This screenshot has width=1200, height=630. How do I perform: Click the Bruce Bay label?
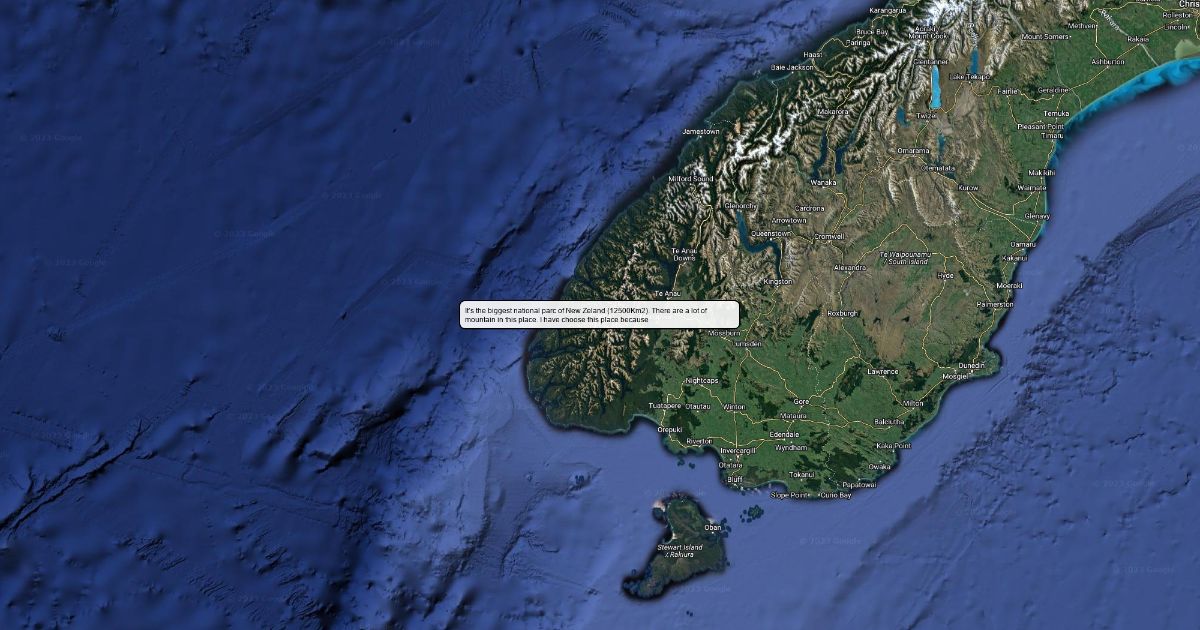click(x=871, y=32)
